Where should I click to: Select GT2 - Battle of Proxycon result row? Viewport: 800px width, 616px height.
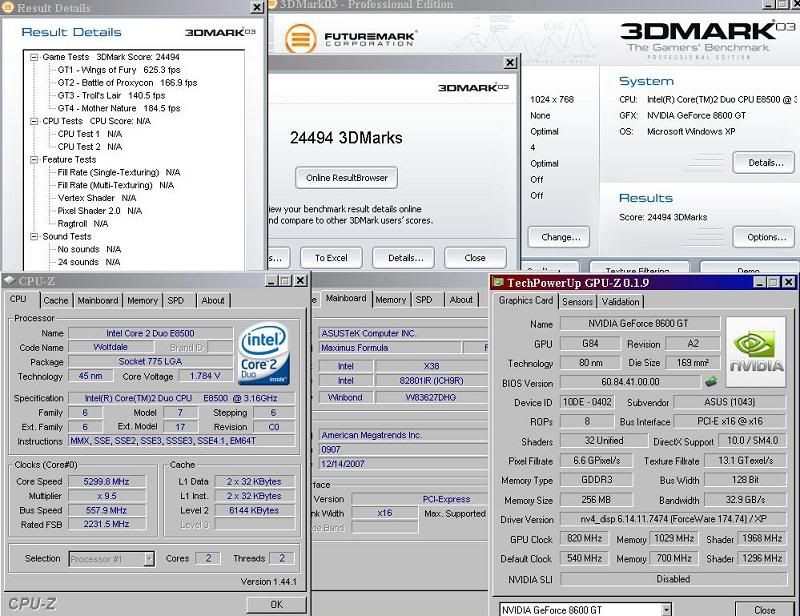click(127, 83)
